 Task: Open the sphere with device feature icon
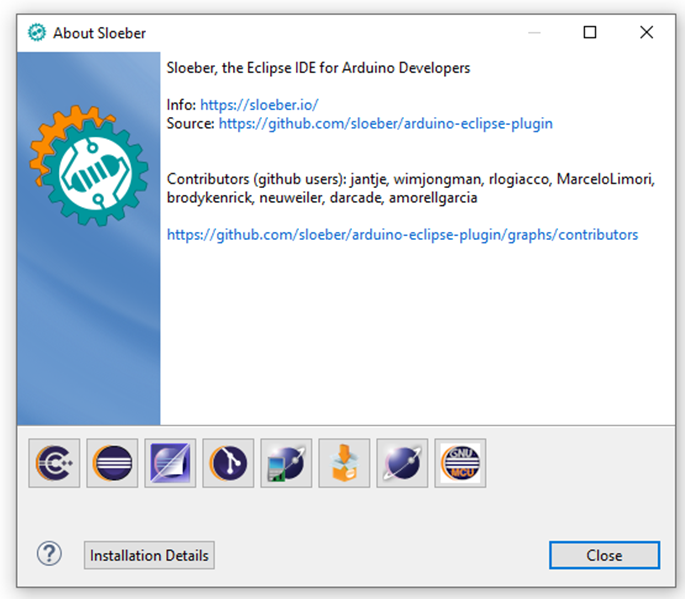click(x=286, y=463)
